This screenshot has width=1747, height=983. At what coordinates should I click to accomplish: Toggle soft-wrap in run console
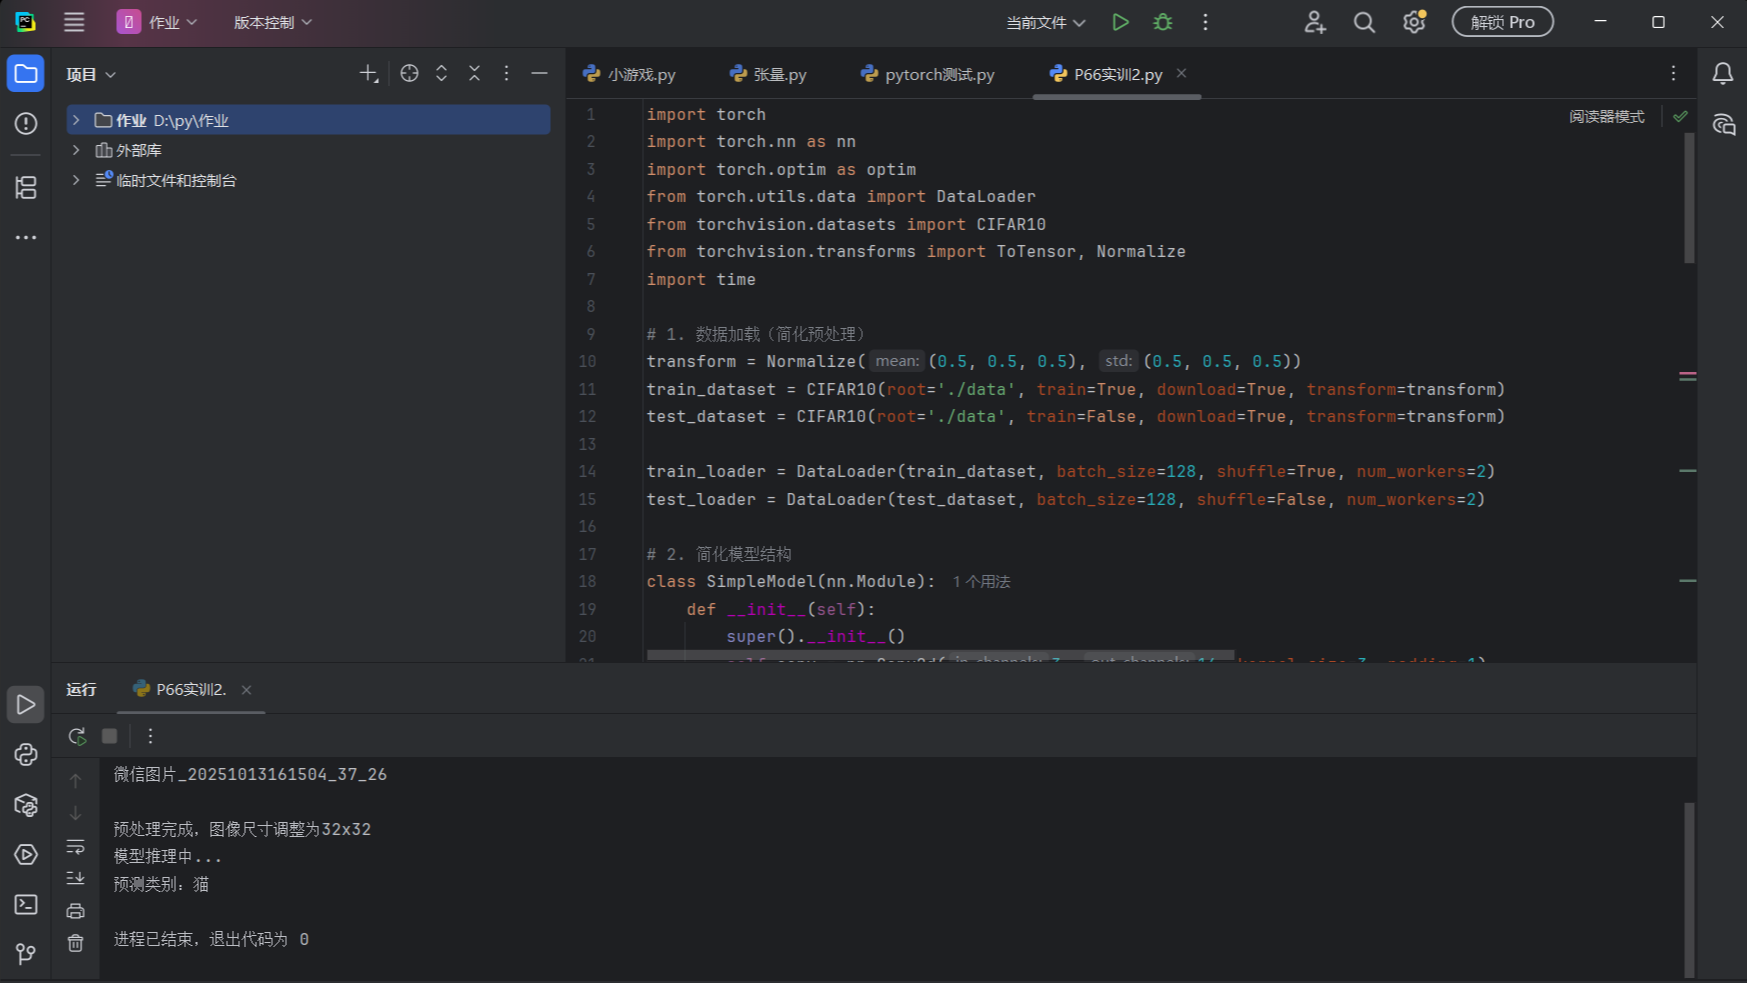[x=76, y=847]
